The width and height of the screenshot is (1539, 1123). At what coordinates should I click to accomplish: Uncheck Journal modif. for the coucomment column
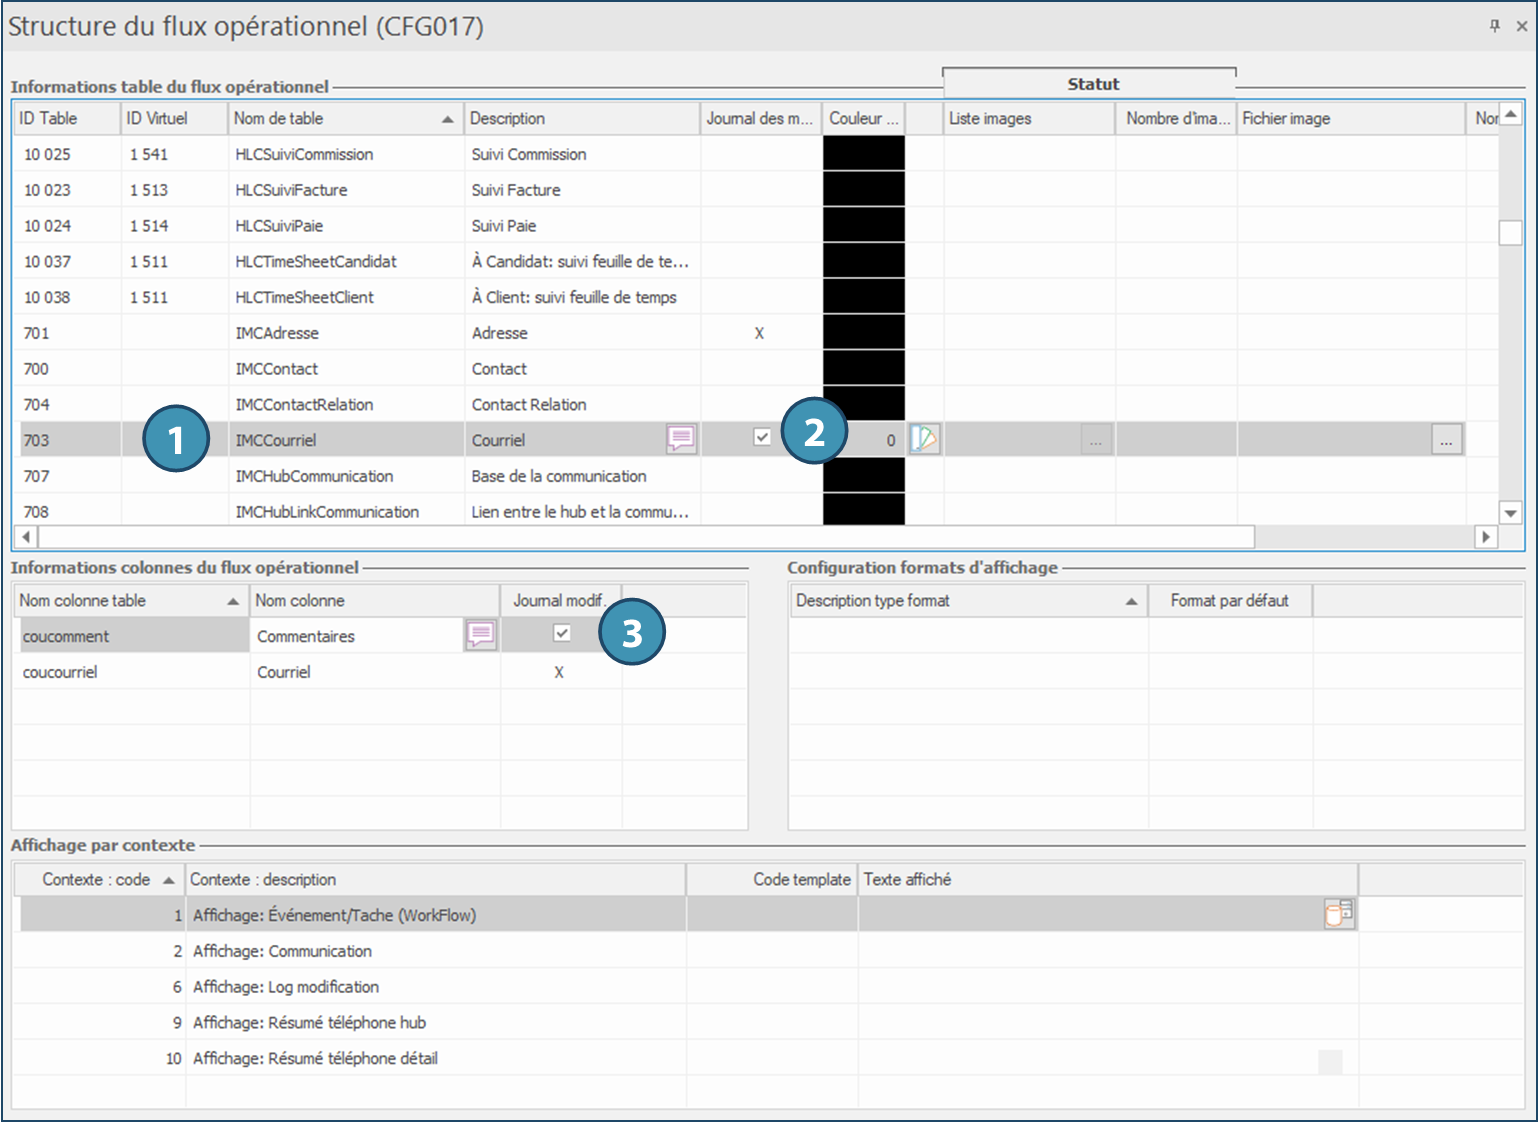[562, 633]
